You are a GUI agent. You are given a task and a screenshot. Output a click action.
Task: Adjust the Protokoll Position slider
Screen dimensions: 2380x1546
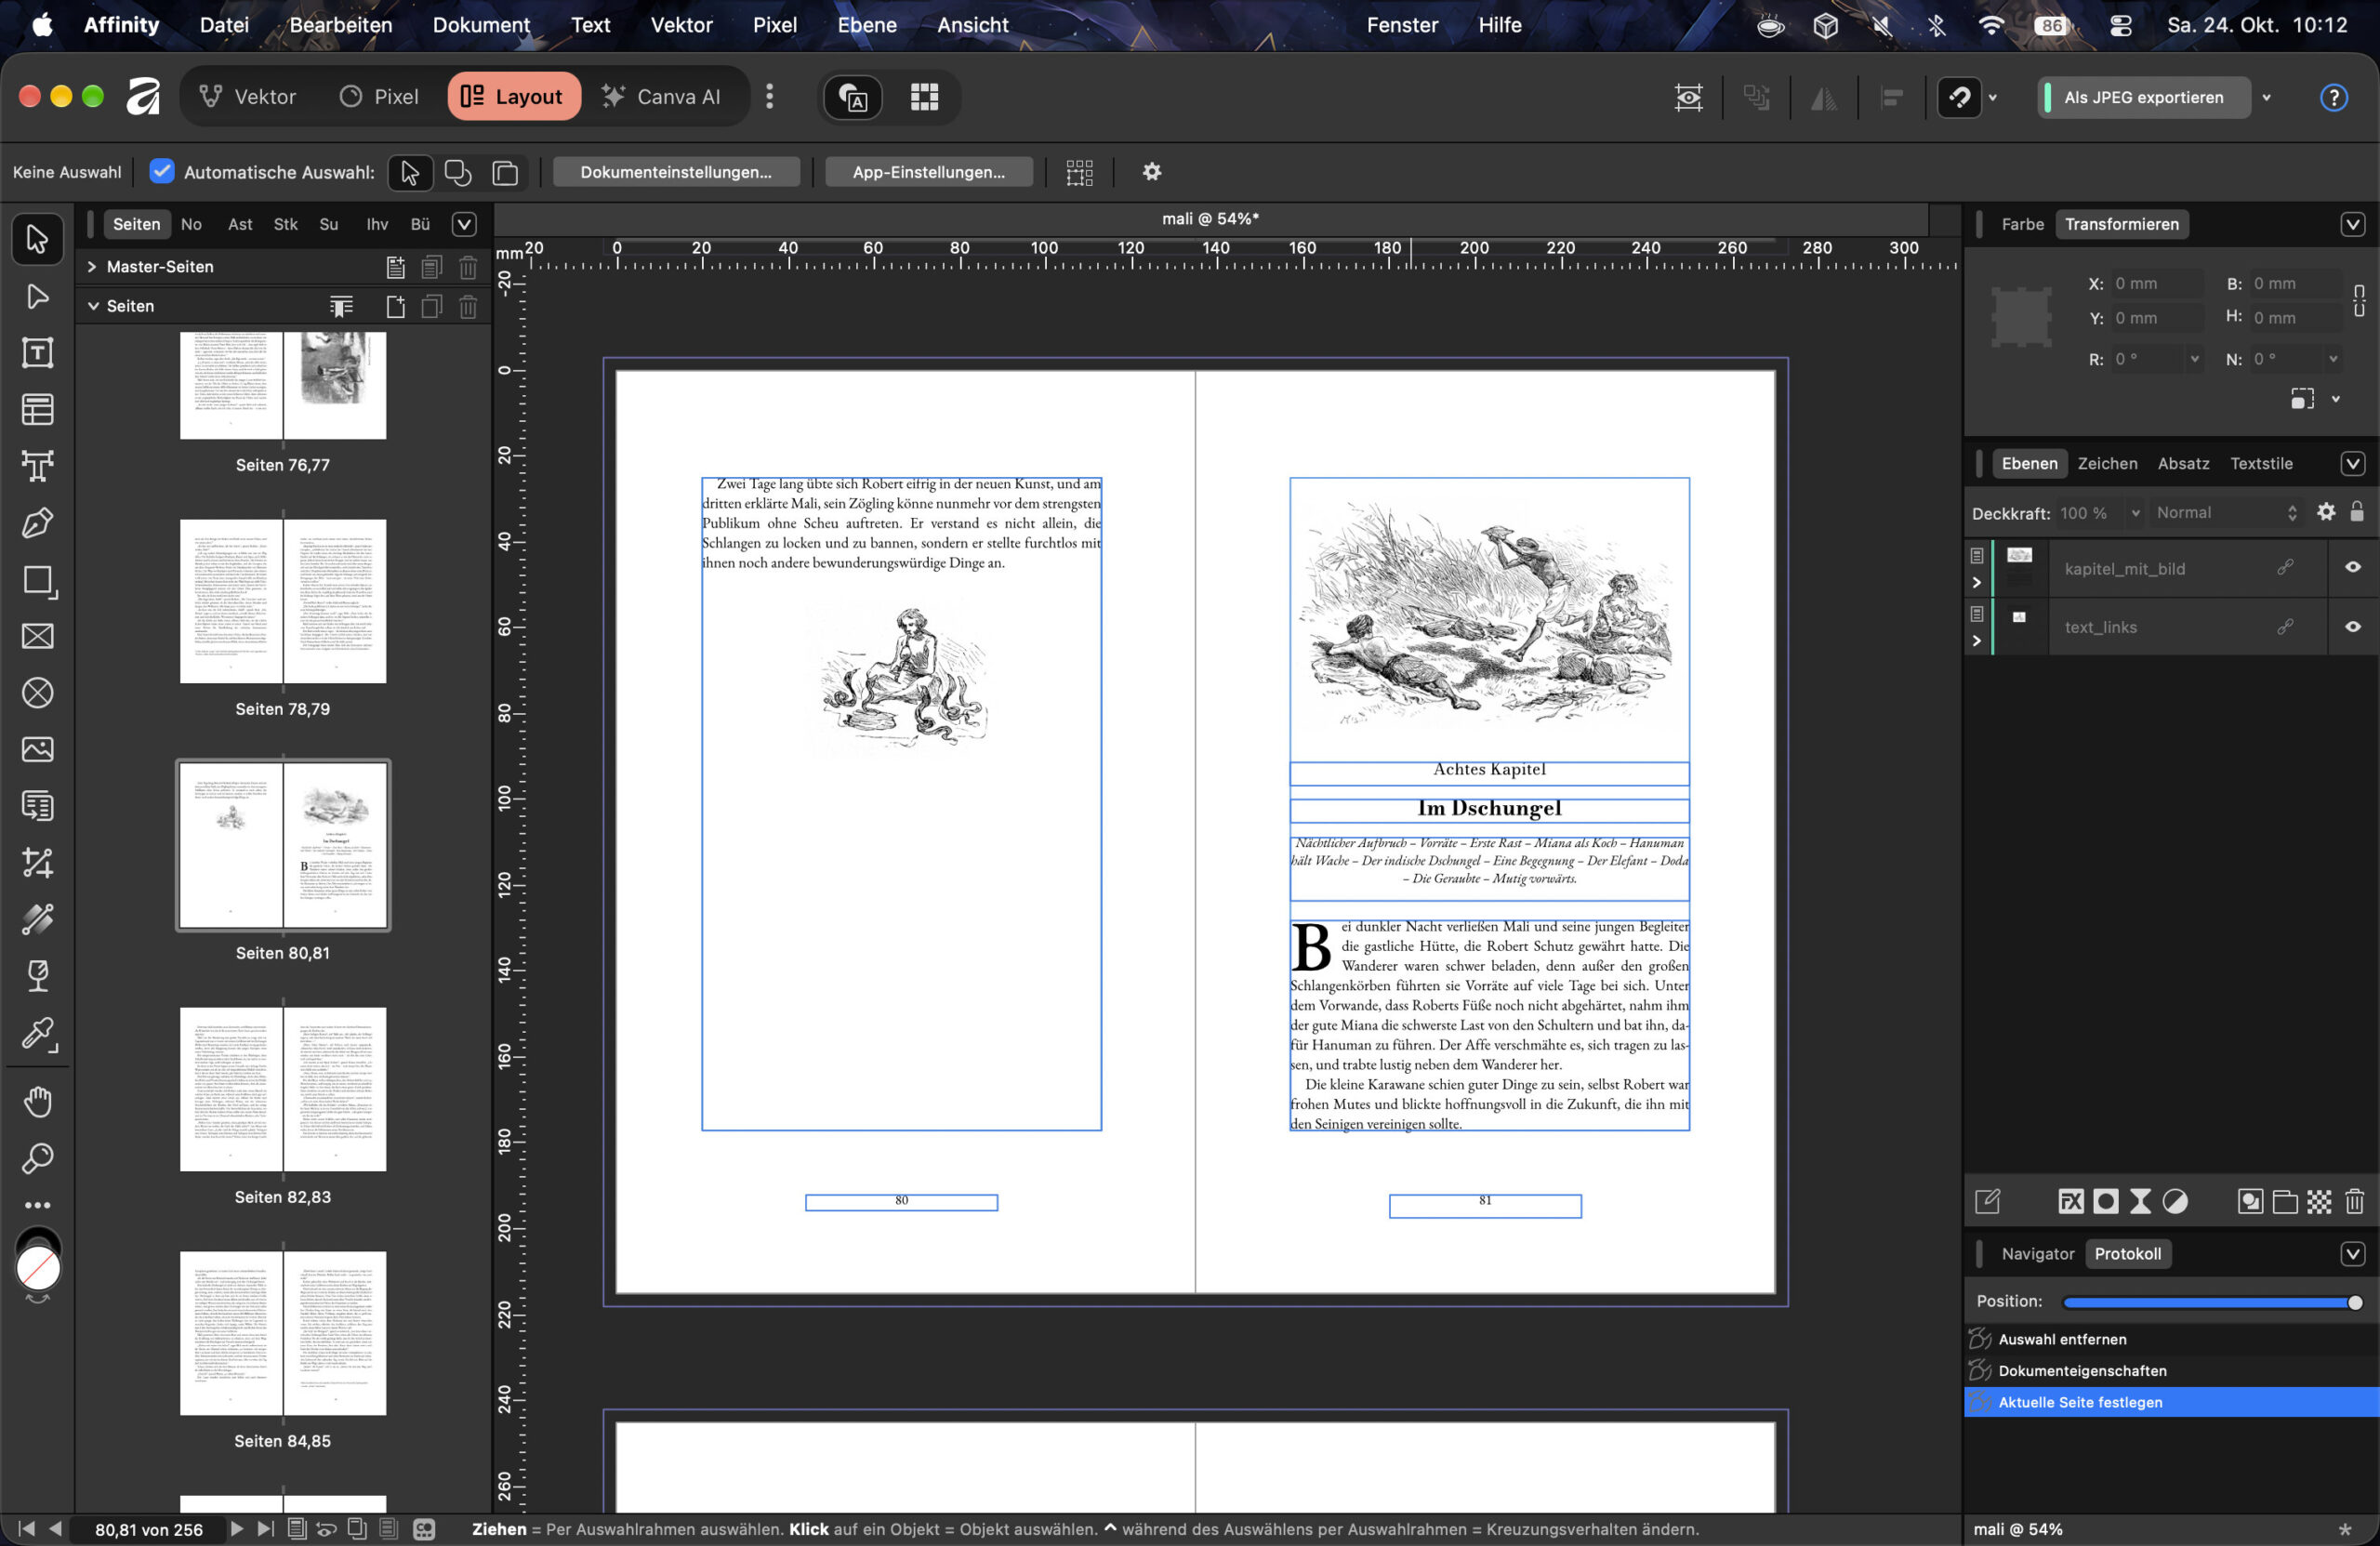2211,1302
